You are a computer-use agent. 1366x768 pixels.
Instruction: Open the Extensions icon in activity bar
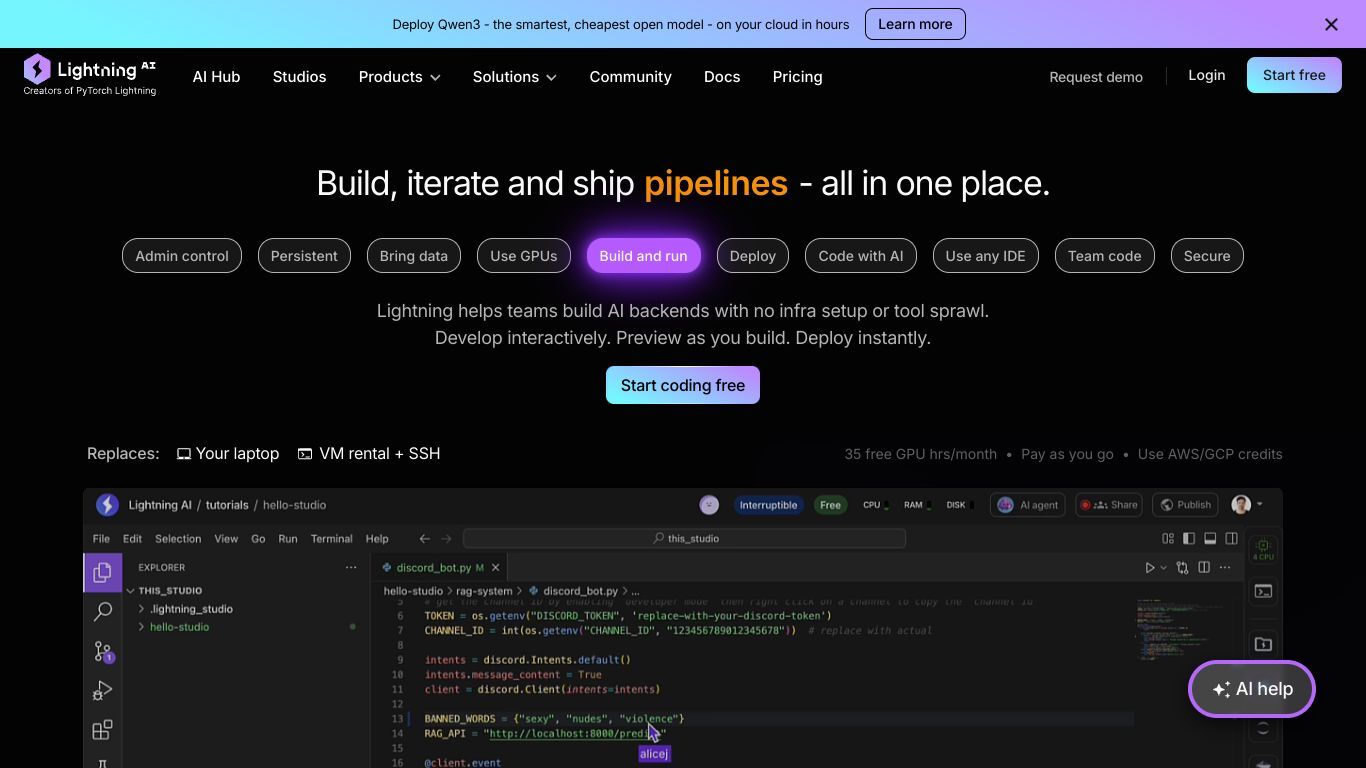tap(102, 730)
